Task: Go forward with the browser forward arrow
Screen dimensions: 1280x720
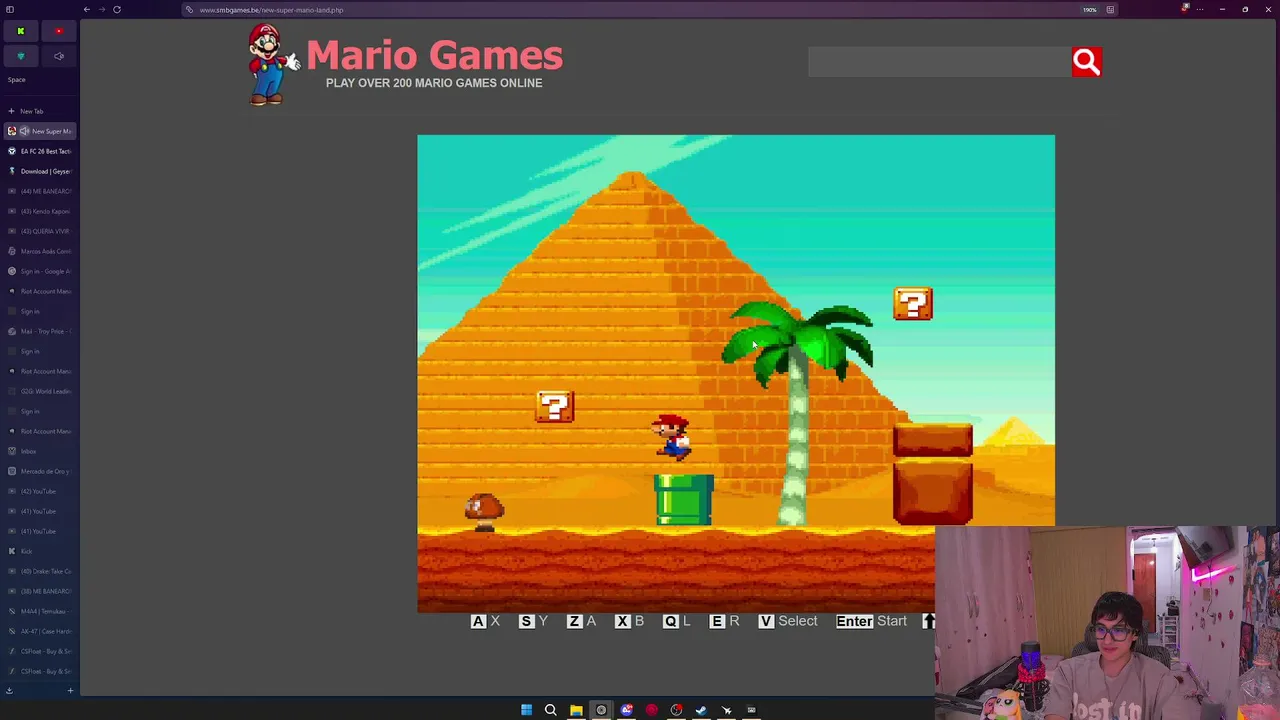Action: coord(102,10)
